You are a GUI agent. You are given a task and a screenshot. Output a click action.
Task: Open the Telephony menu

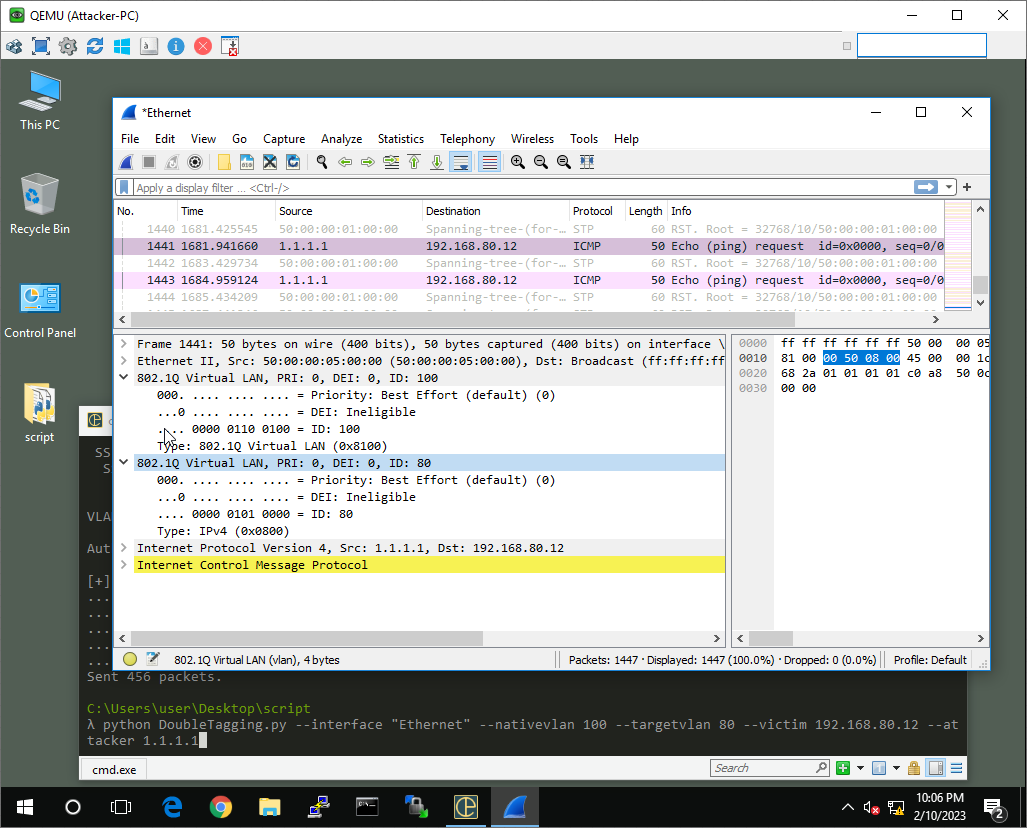tap(467, 139)
